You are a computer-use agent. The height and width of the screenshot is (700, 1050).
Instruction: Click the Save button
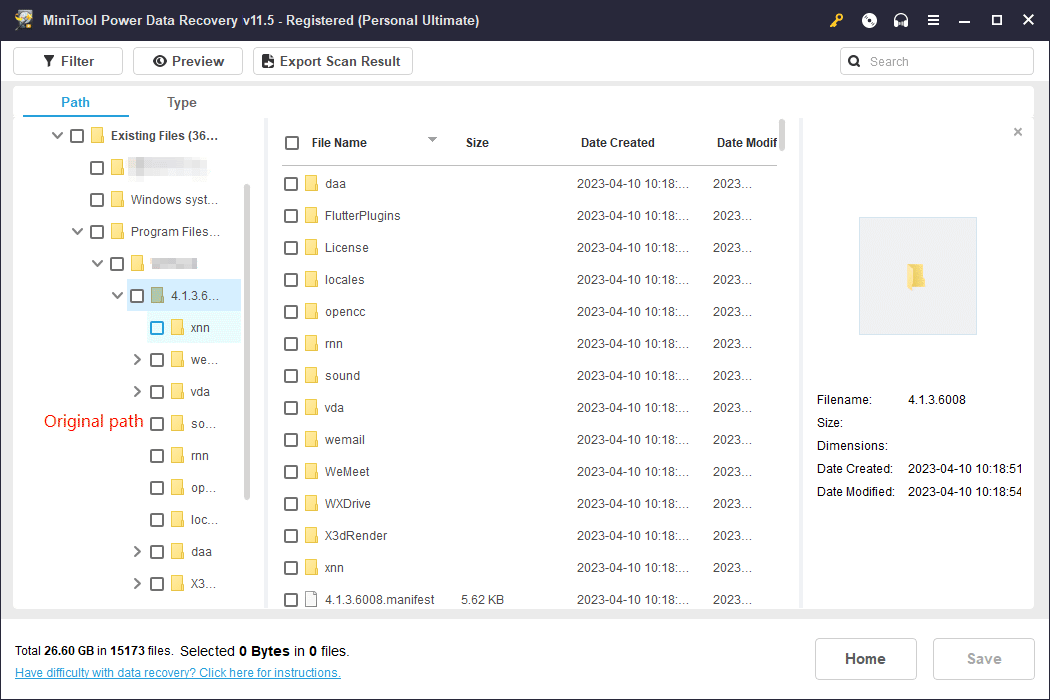(x=984, y=659)
